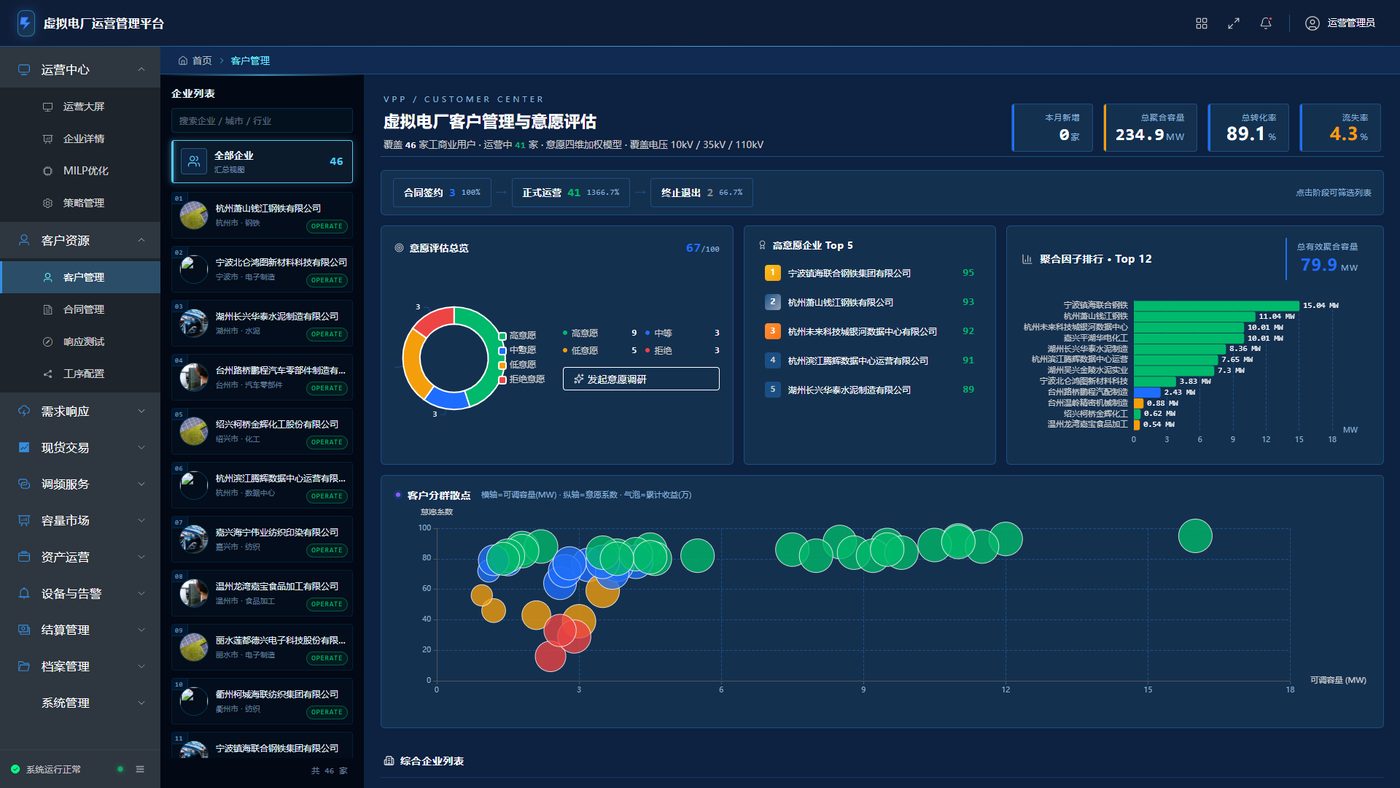Open notifications via the bell icon
This screenshot has width=1400, height=788.
click(1266, 23)
